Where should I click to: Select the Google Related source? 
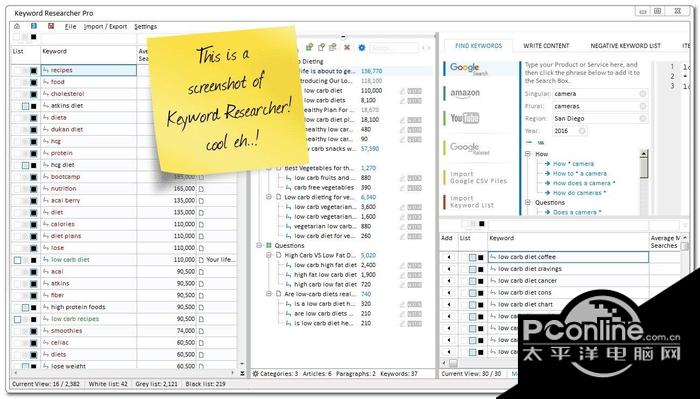pos(469,148)
